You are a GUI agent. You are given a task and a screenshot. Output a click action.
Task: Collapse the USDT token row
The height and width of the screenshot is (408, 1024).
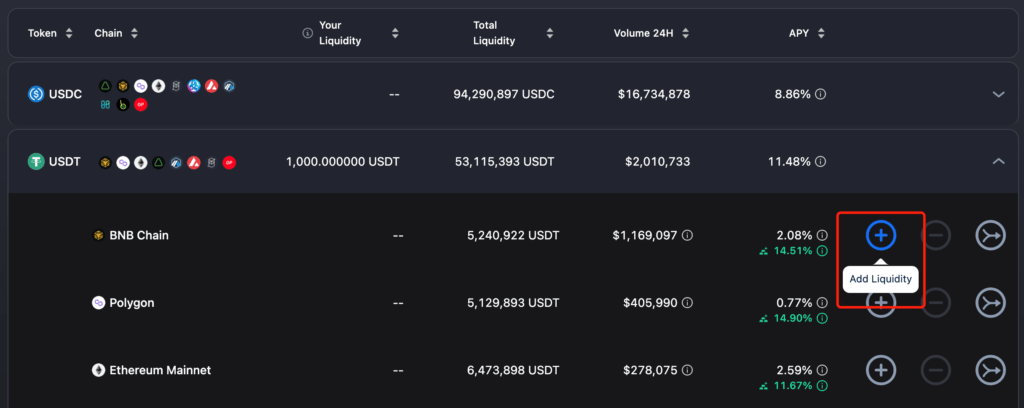click(x=997, y=161)
